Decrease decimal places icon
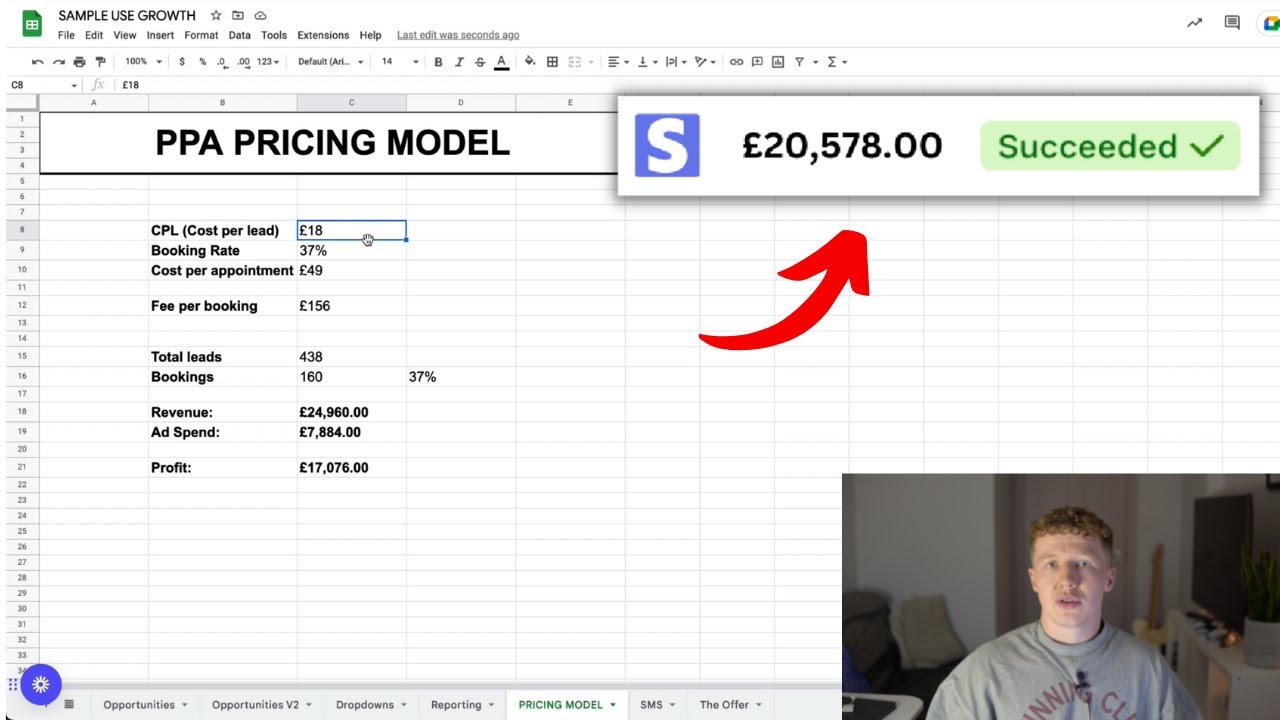 coord(222,62)
